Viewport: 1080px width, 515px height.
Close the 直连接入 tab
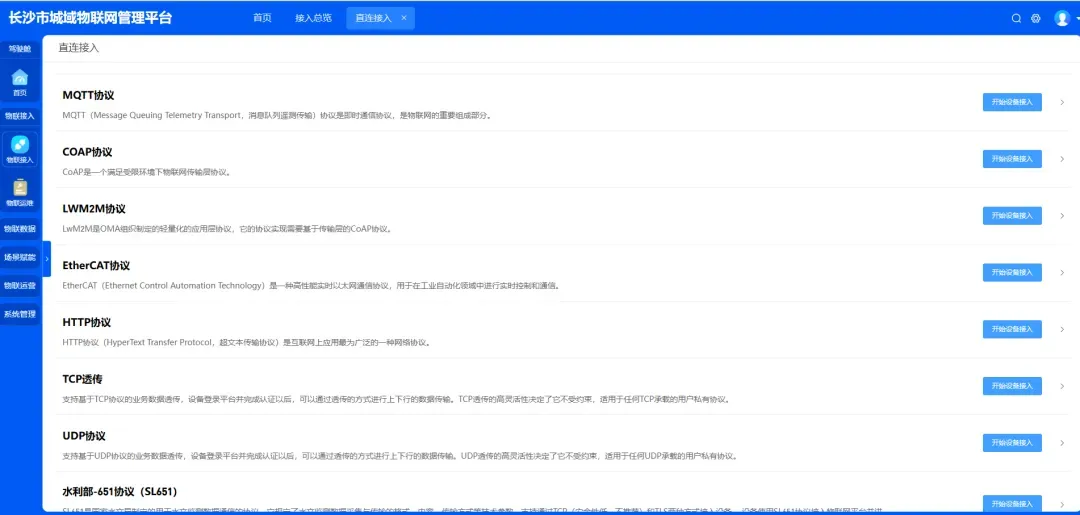tap(404, 18)
